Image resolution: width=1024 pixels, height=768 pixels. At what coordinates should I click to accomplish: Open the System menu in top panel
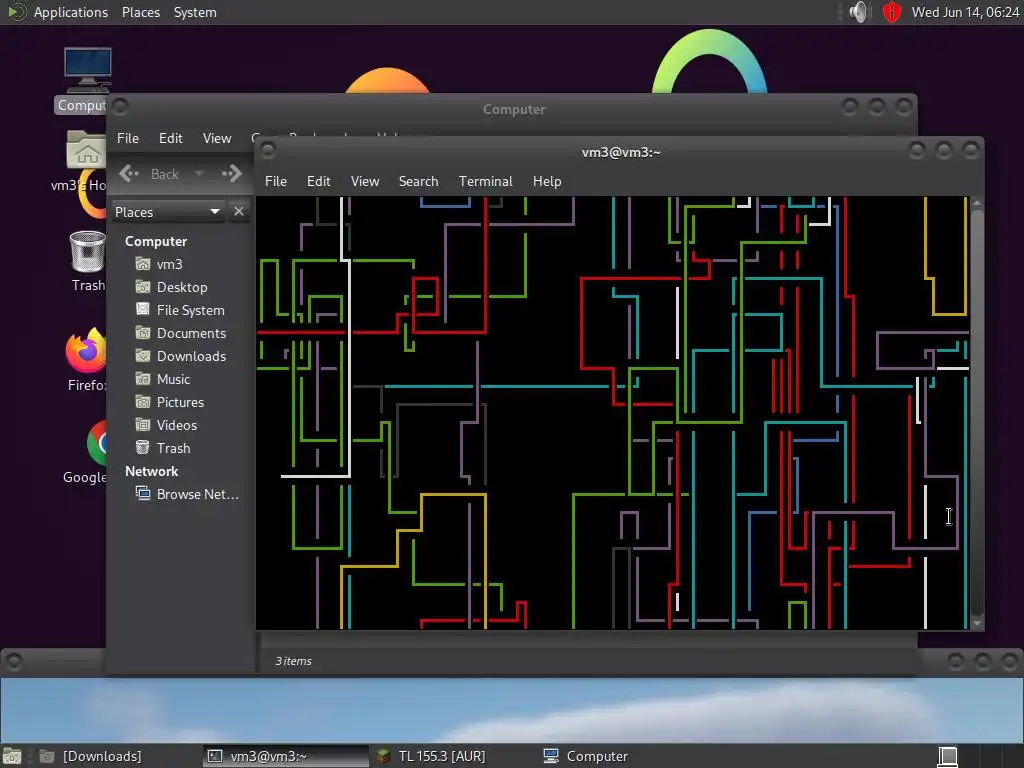pos(195,12)
